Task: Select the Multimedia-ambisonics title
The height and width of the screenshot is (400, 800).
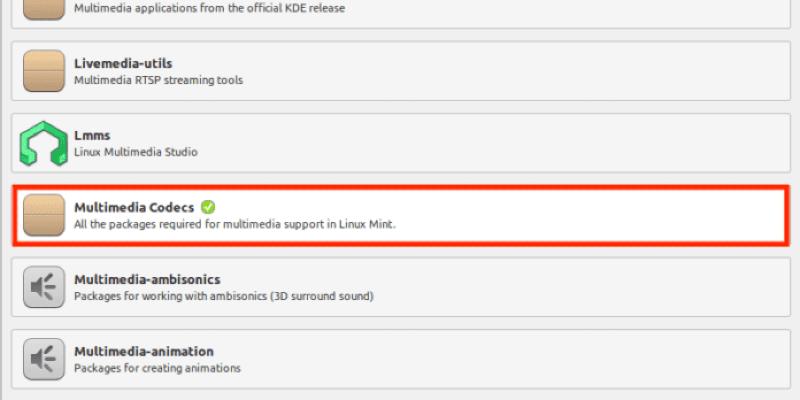Action: [x=147, y=279]
